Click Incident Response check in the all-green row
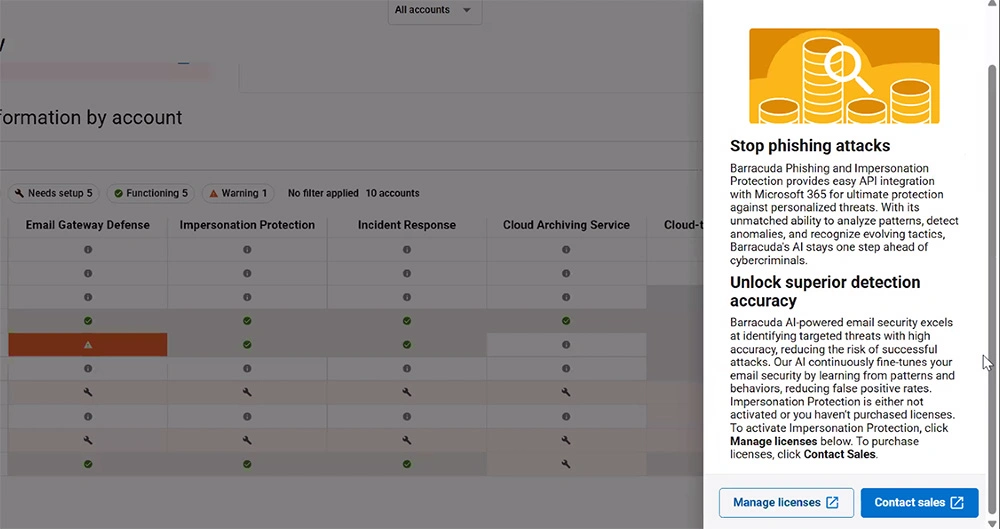This screenshot has width=1000, height=529. 406,321
